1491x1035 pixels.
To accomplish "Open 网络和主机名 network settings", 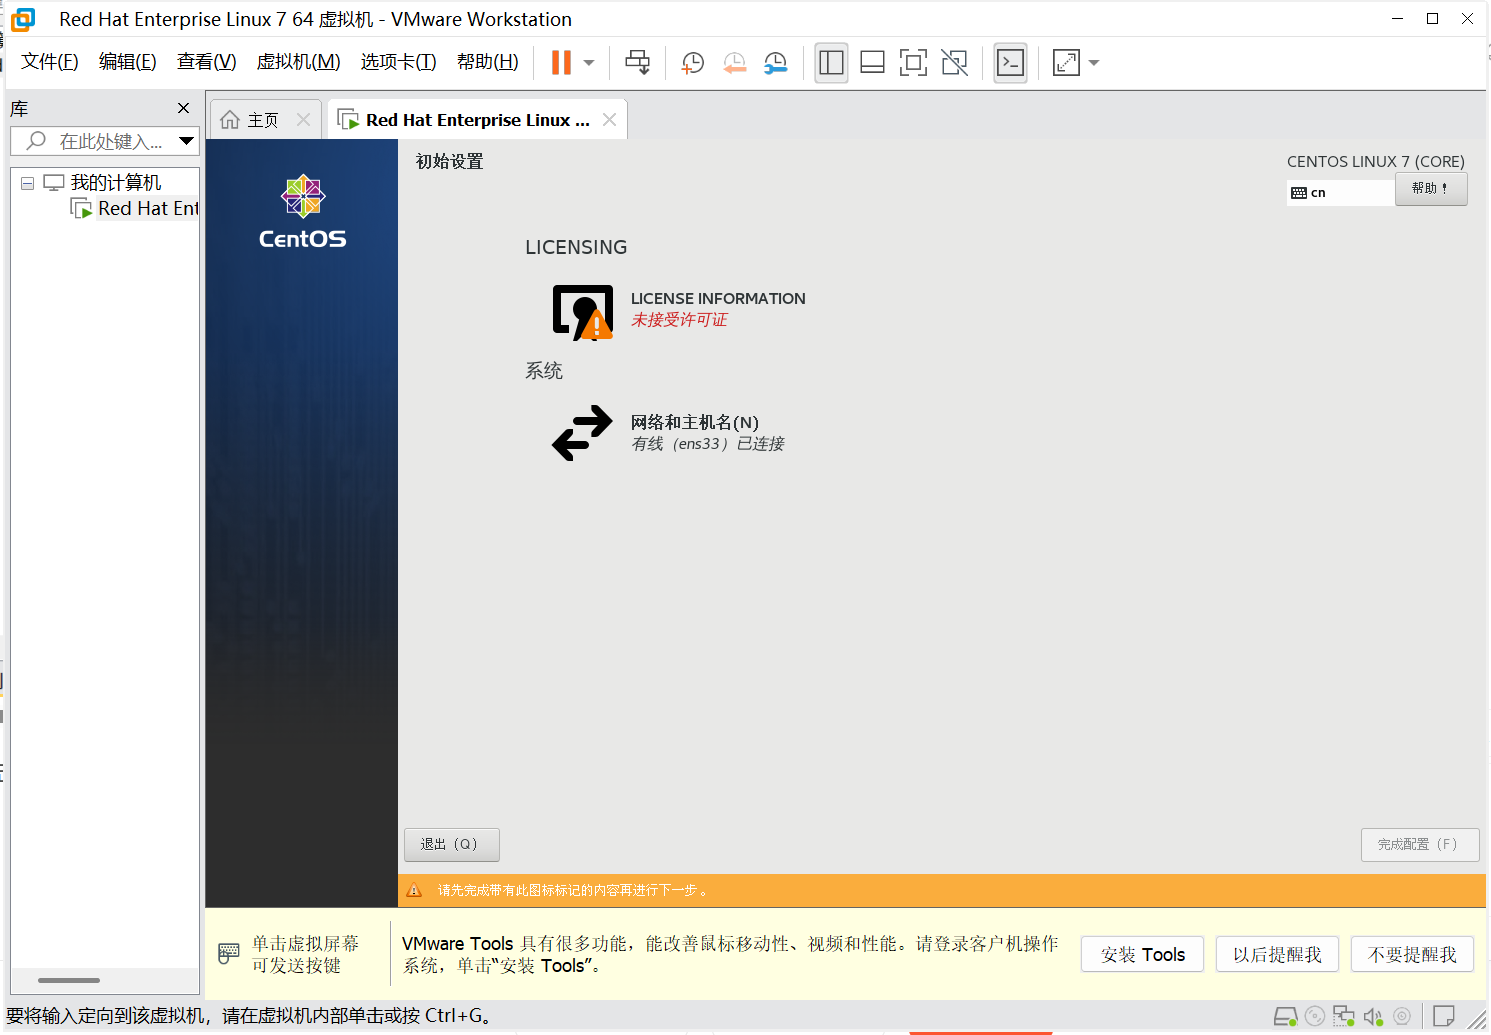I will tap(692, 422).
